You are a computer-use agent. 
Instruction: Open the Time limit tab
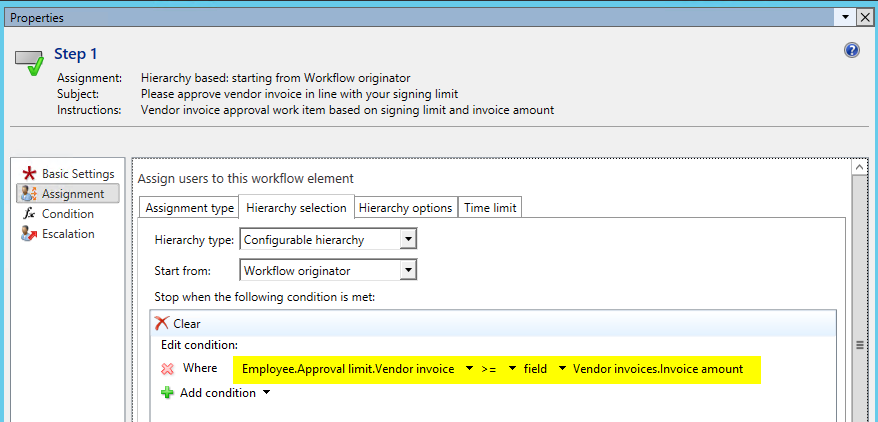490,207
